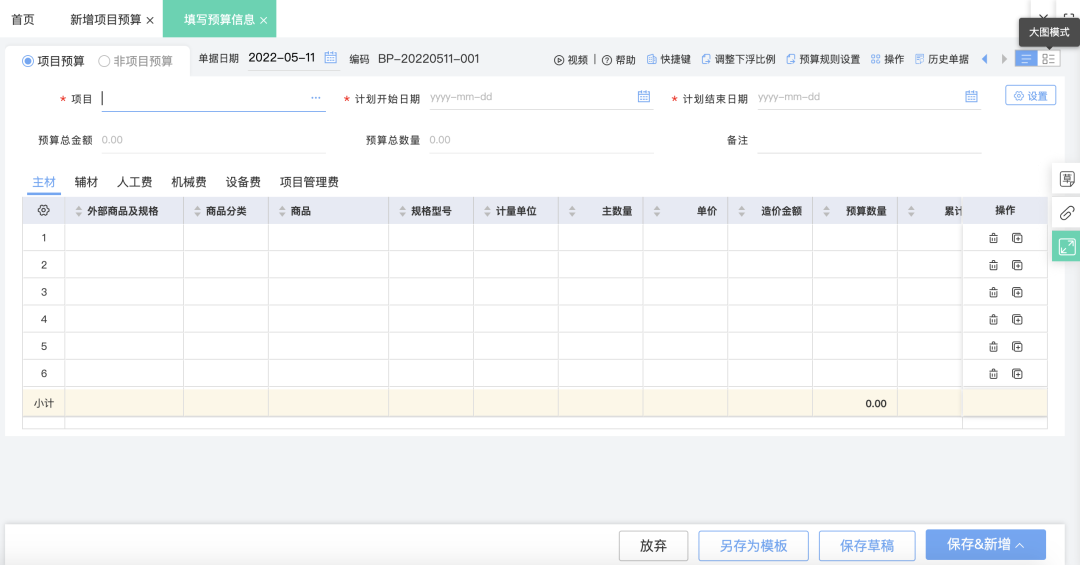1080x565 pixels.
Task: Sort by 规格型号 column arrows
Action: pos(403,211)
